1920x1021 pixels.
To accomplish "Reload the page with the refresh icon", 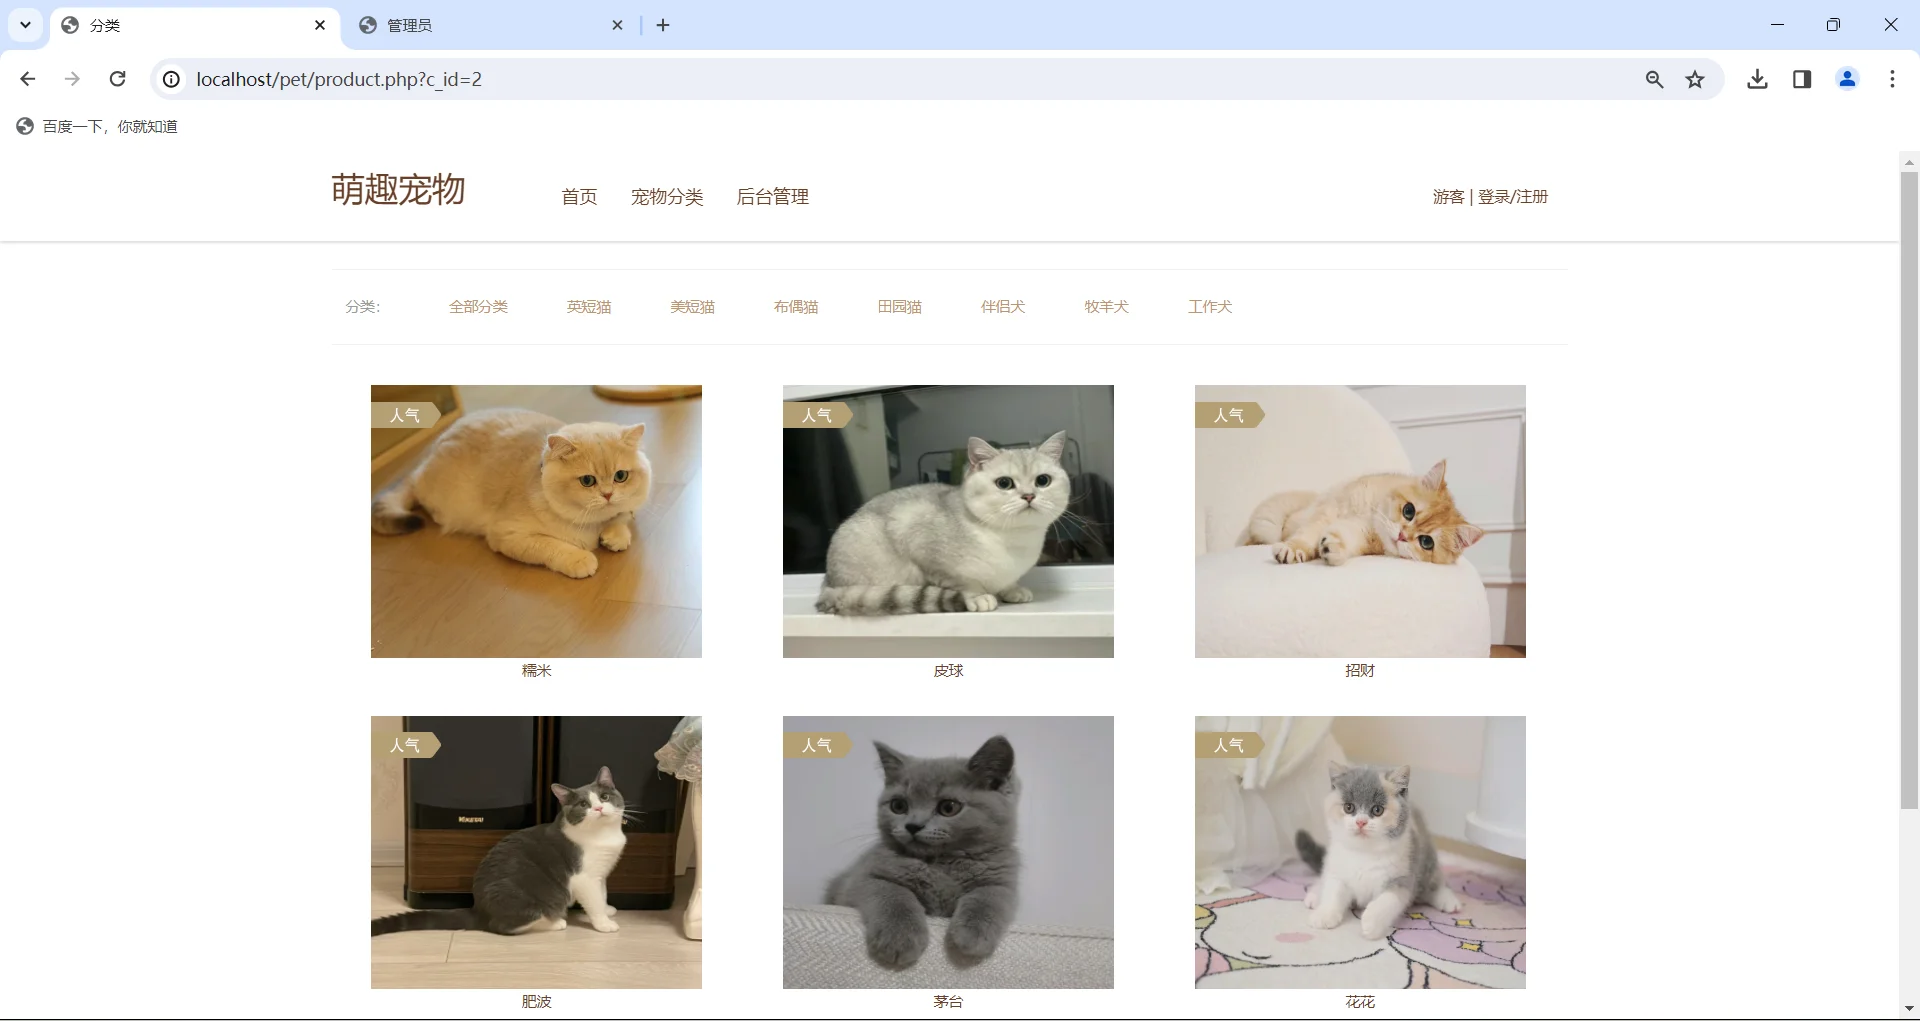I will tap(118, 79).
